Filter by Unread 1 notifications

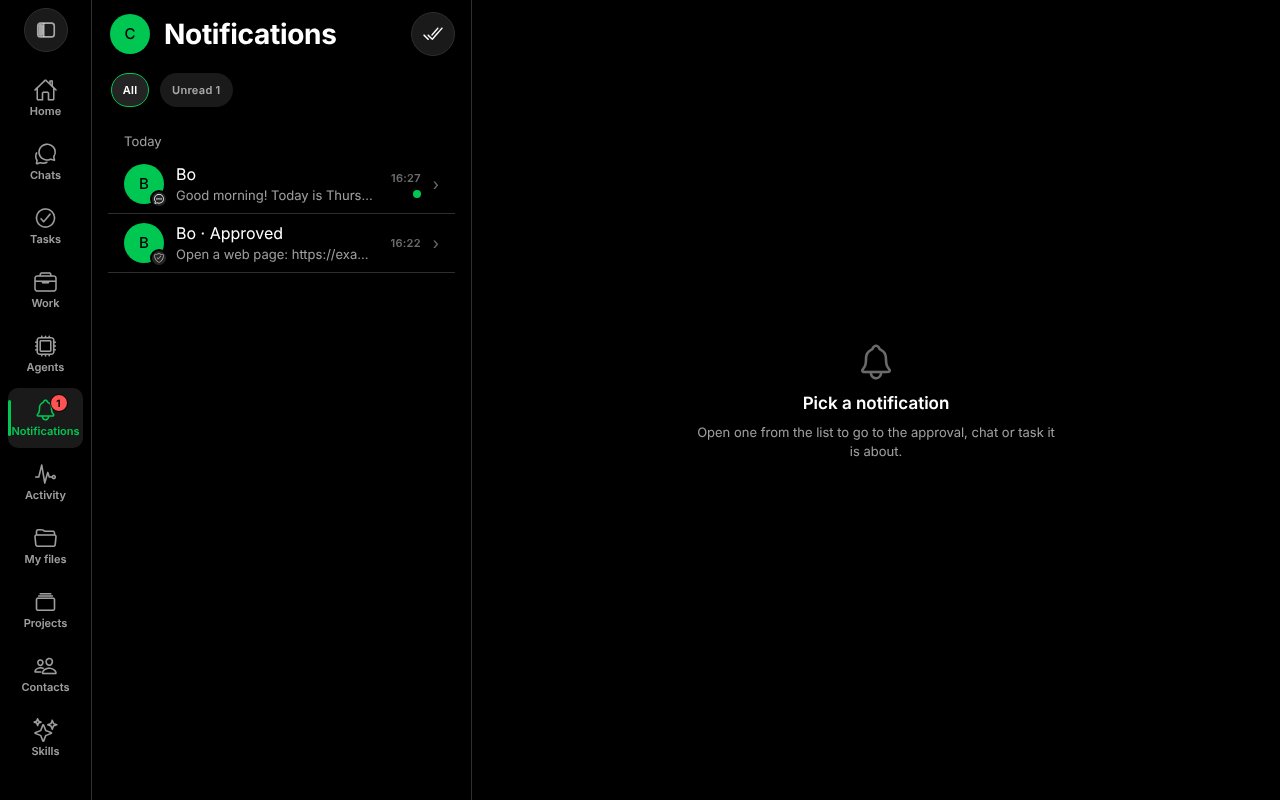coord(196,90)
